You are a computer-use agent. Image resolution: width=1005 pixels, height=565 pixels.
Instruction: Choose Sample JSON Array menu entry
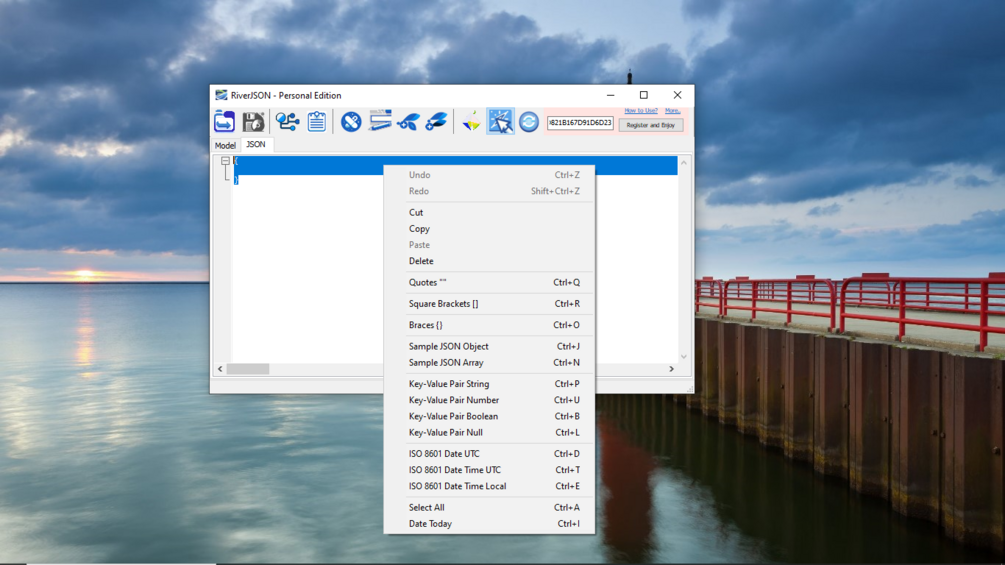pos(489,363)
